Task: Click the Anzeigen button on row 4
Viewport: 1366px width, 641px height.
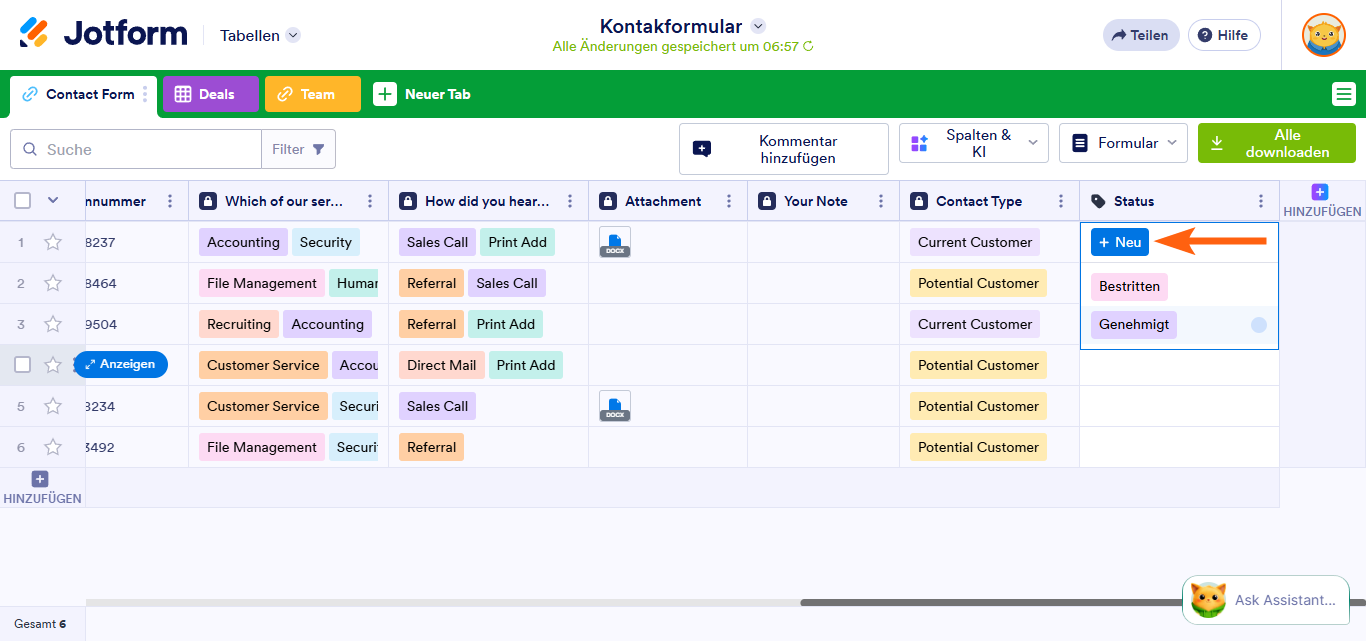Action: pyautogui.click(x=120, y=364)
